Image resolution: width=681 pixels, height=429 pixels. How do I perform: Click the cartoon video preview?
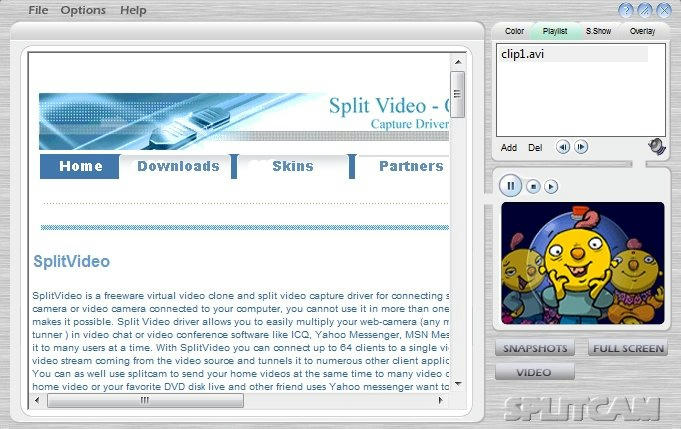[582, 263]
